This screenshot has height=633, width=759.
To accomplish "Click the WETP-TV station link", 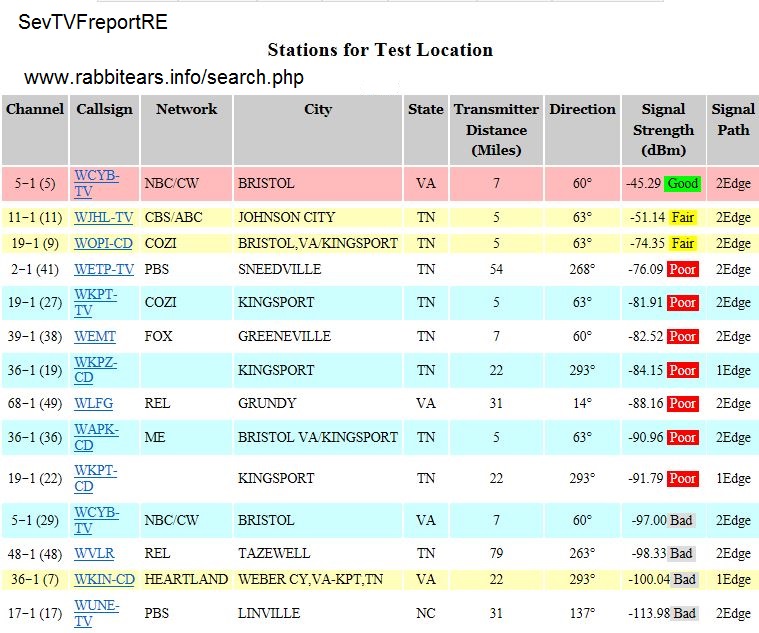I will pyautogui.click(x=103, y=269).
